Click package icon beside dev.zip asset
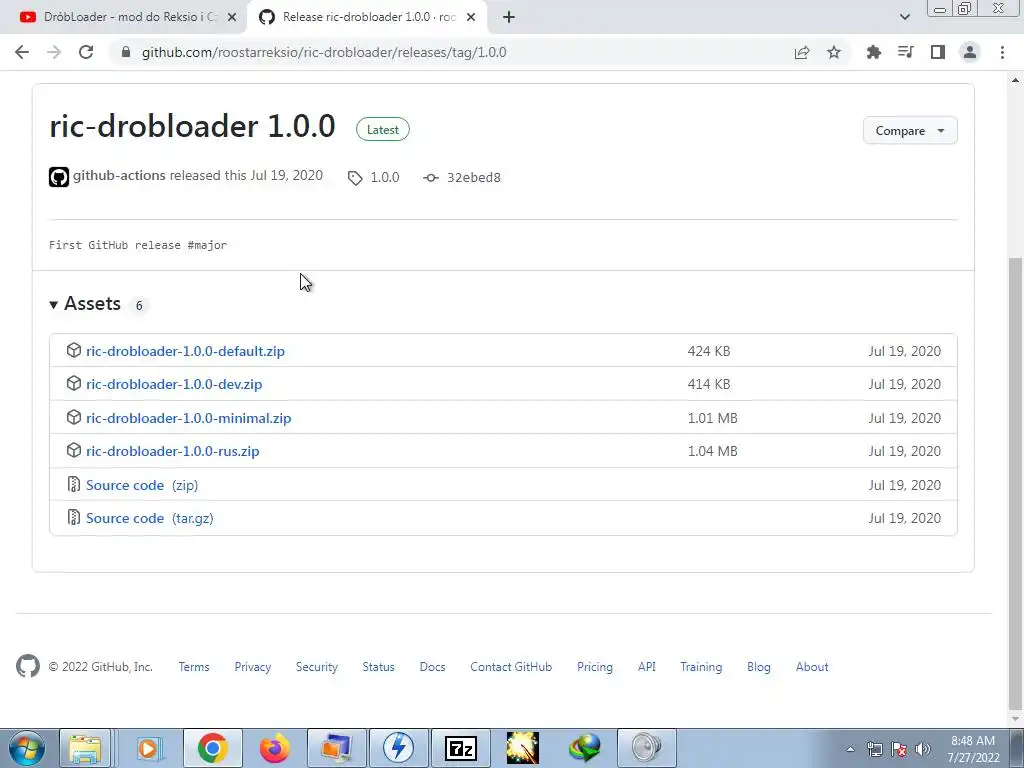Viewport: 1024px width, 768px height. [x=74, y=383]
